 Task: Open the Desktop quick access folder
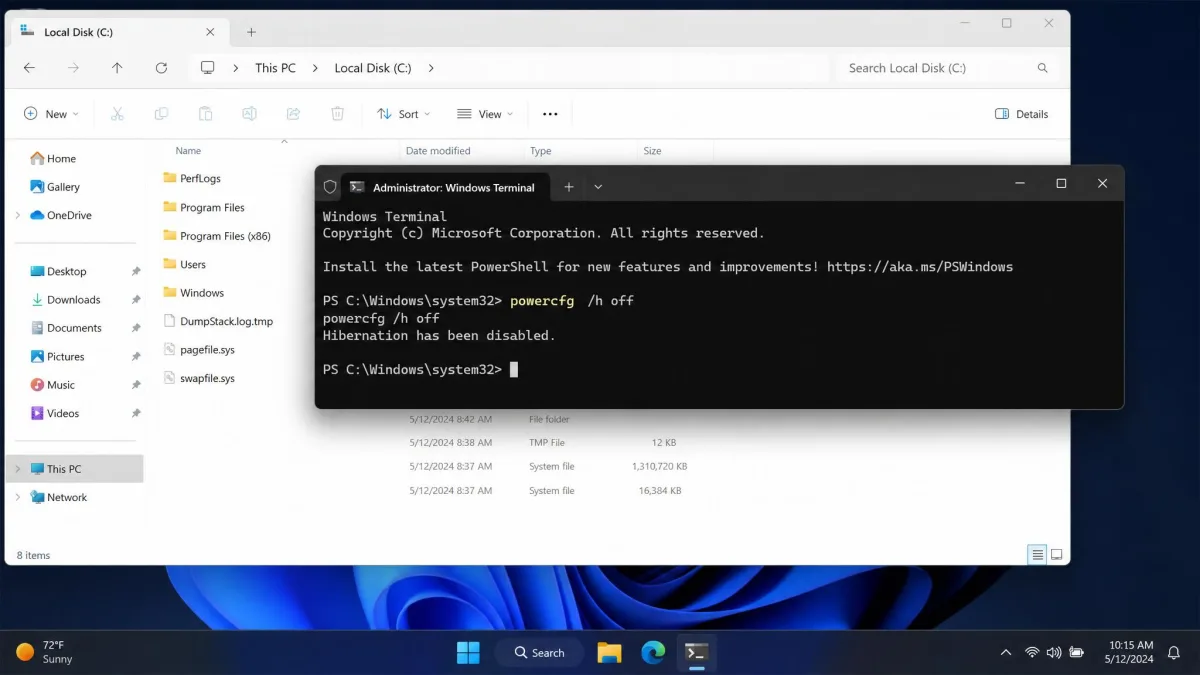58,271
